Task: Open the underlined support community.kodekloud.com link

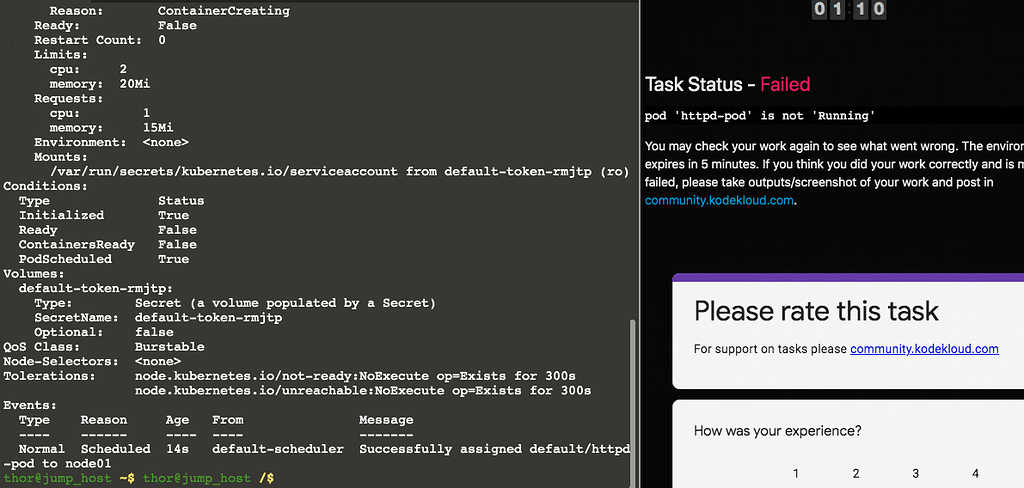Action: click(x=924, y=349)
